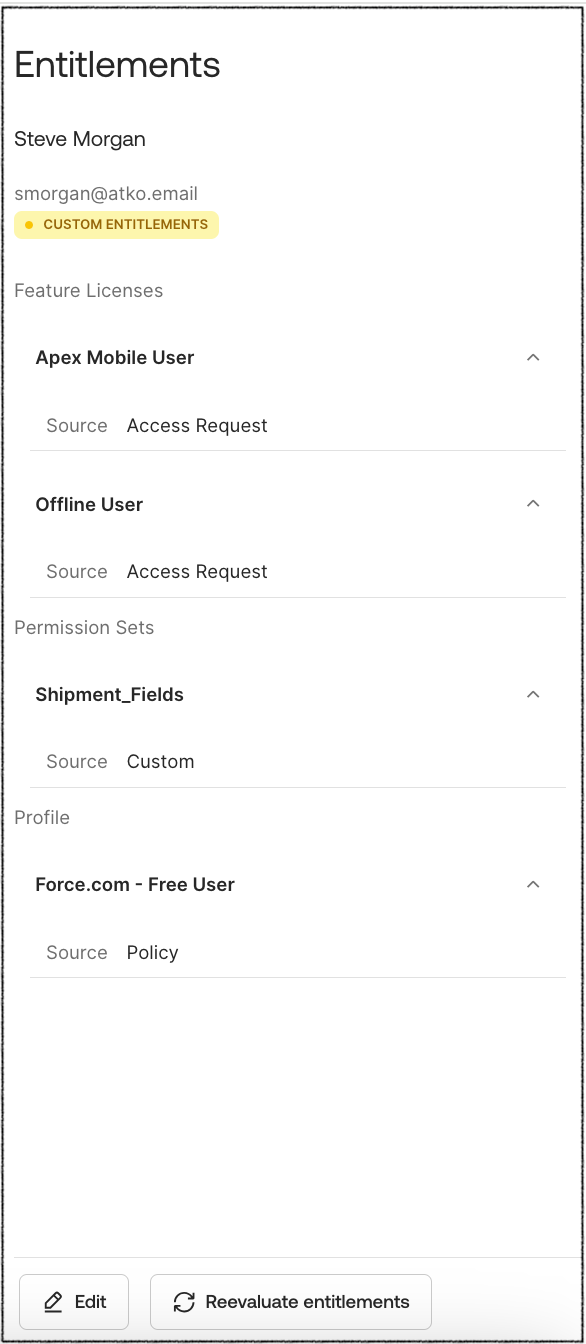Click the Edit button
The width and height of the screenshot is (586, 1344).
point(74,1302)
